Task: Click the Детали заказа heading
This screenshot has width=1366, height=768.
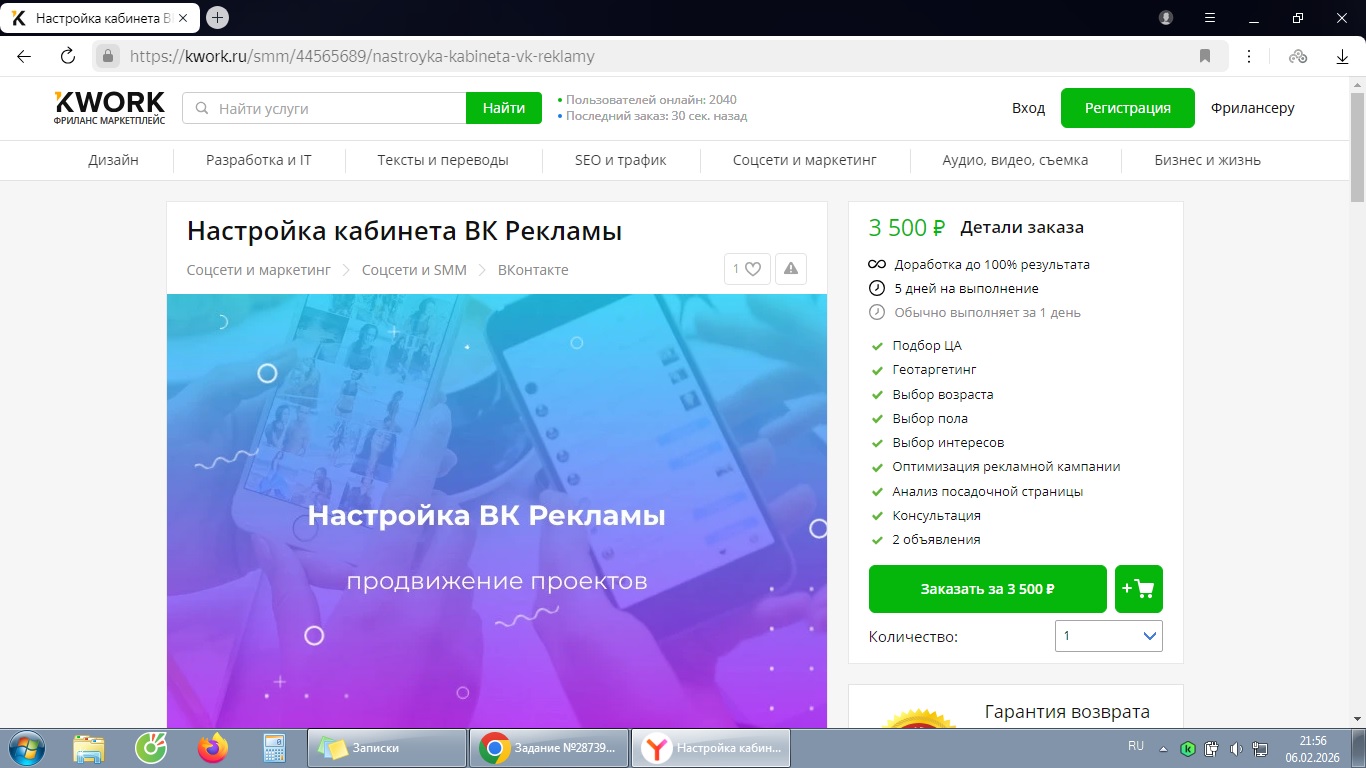Action: coord(1022,227)
